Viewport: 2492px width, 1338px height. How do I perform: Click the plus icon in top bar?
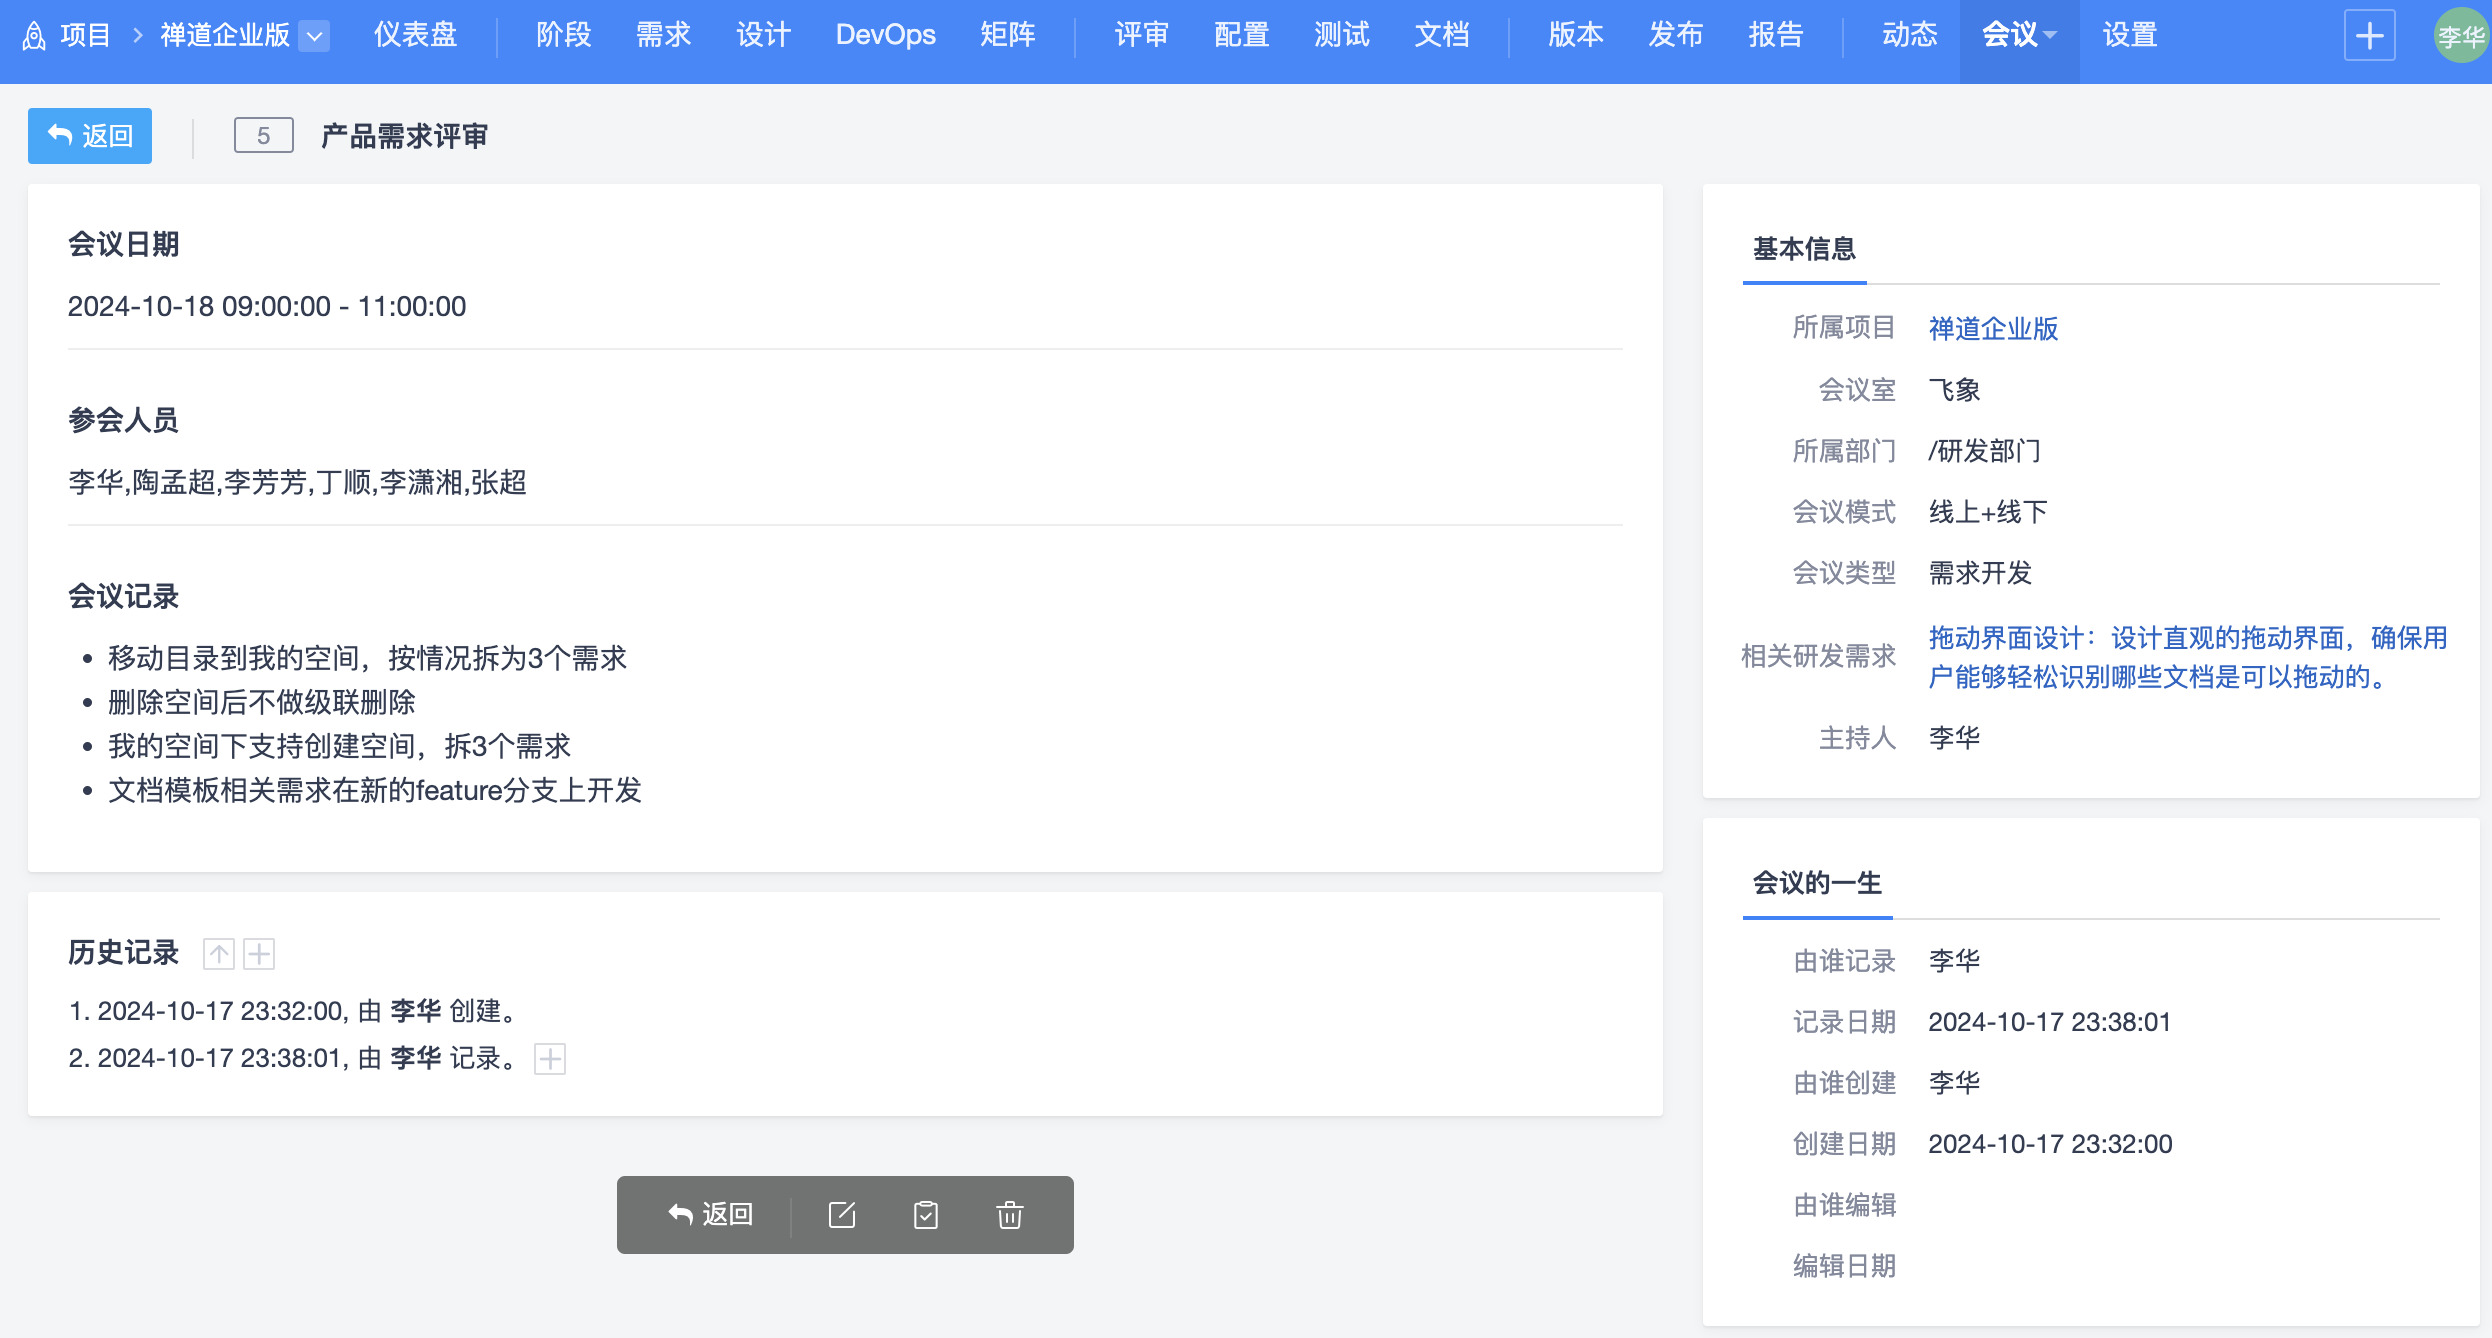pyautogui.click(x=2369, y=36)
